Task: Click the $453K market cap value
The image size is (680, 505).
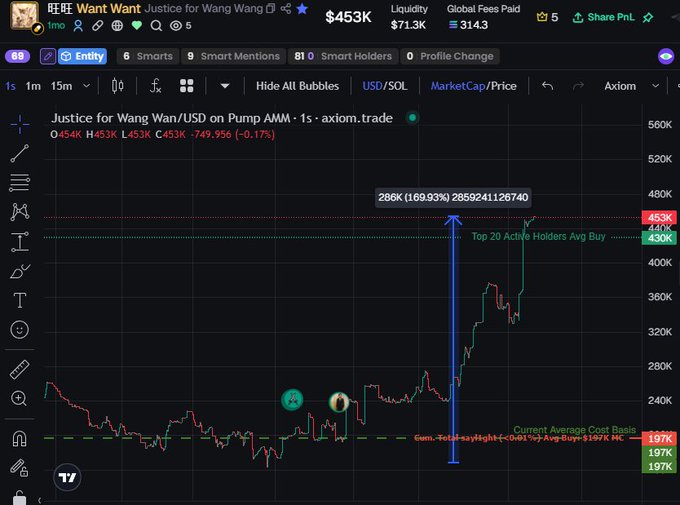Action: tap(348, 17)
